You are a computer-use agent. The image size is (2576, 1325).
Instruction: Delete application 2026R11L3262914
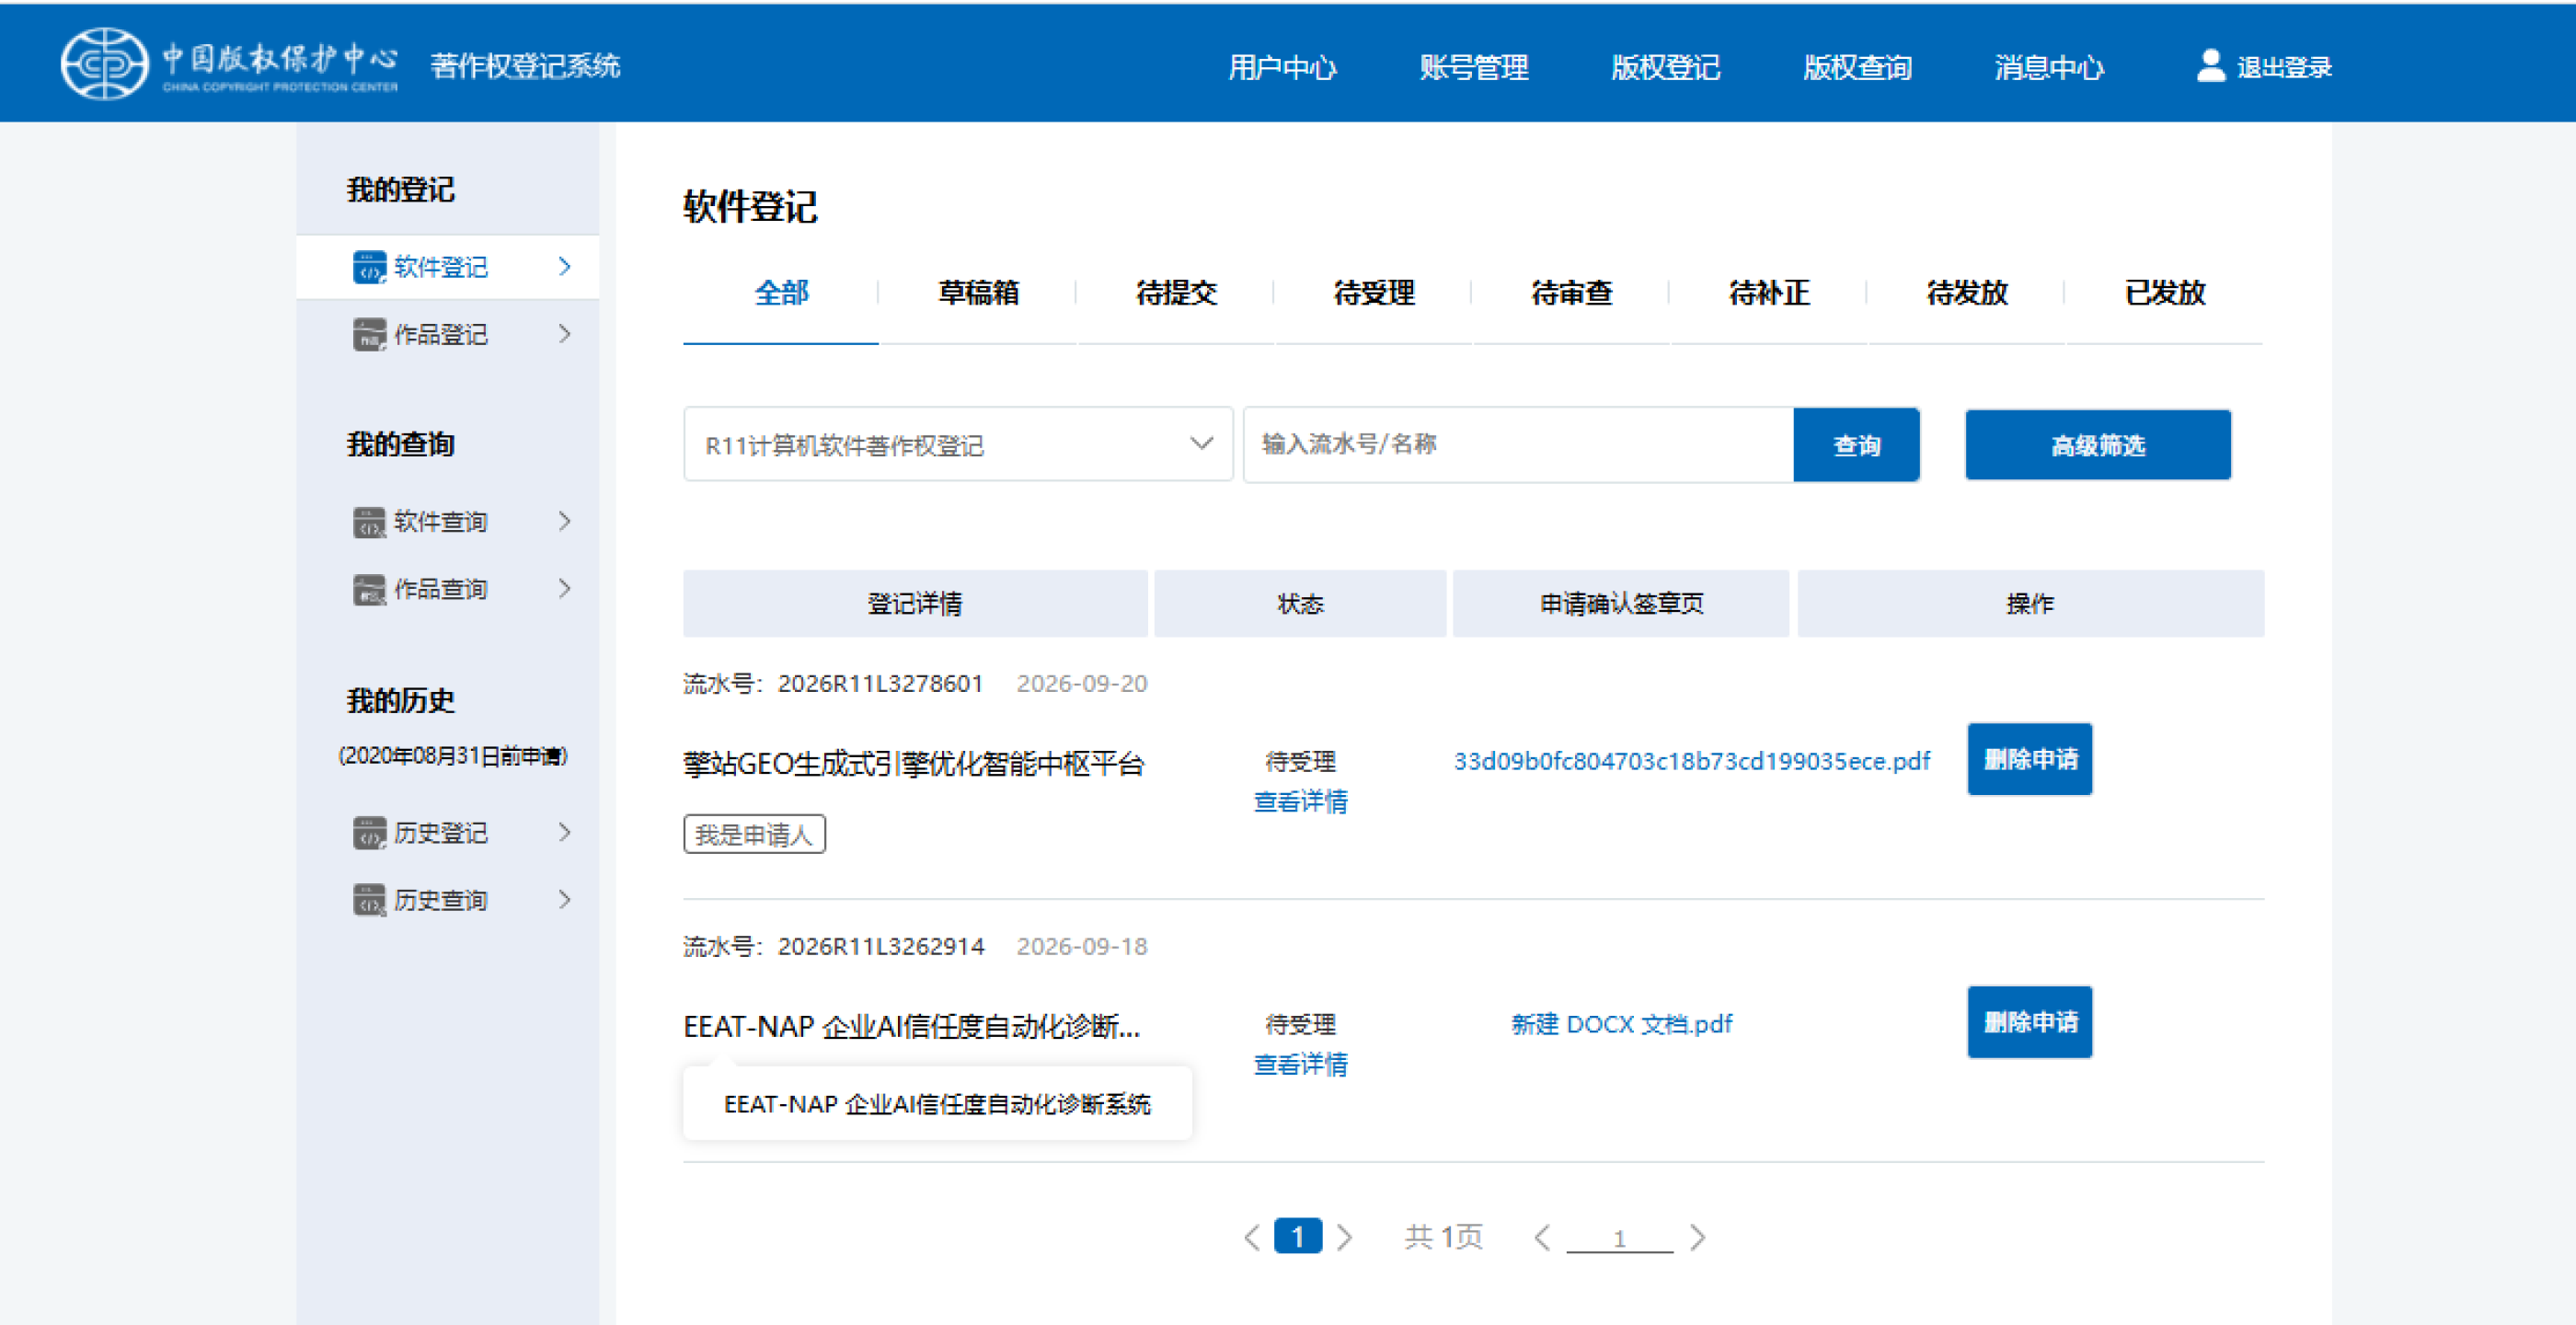2030,1022
